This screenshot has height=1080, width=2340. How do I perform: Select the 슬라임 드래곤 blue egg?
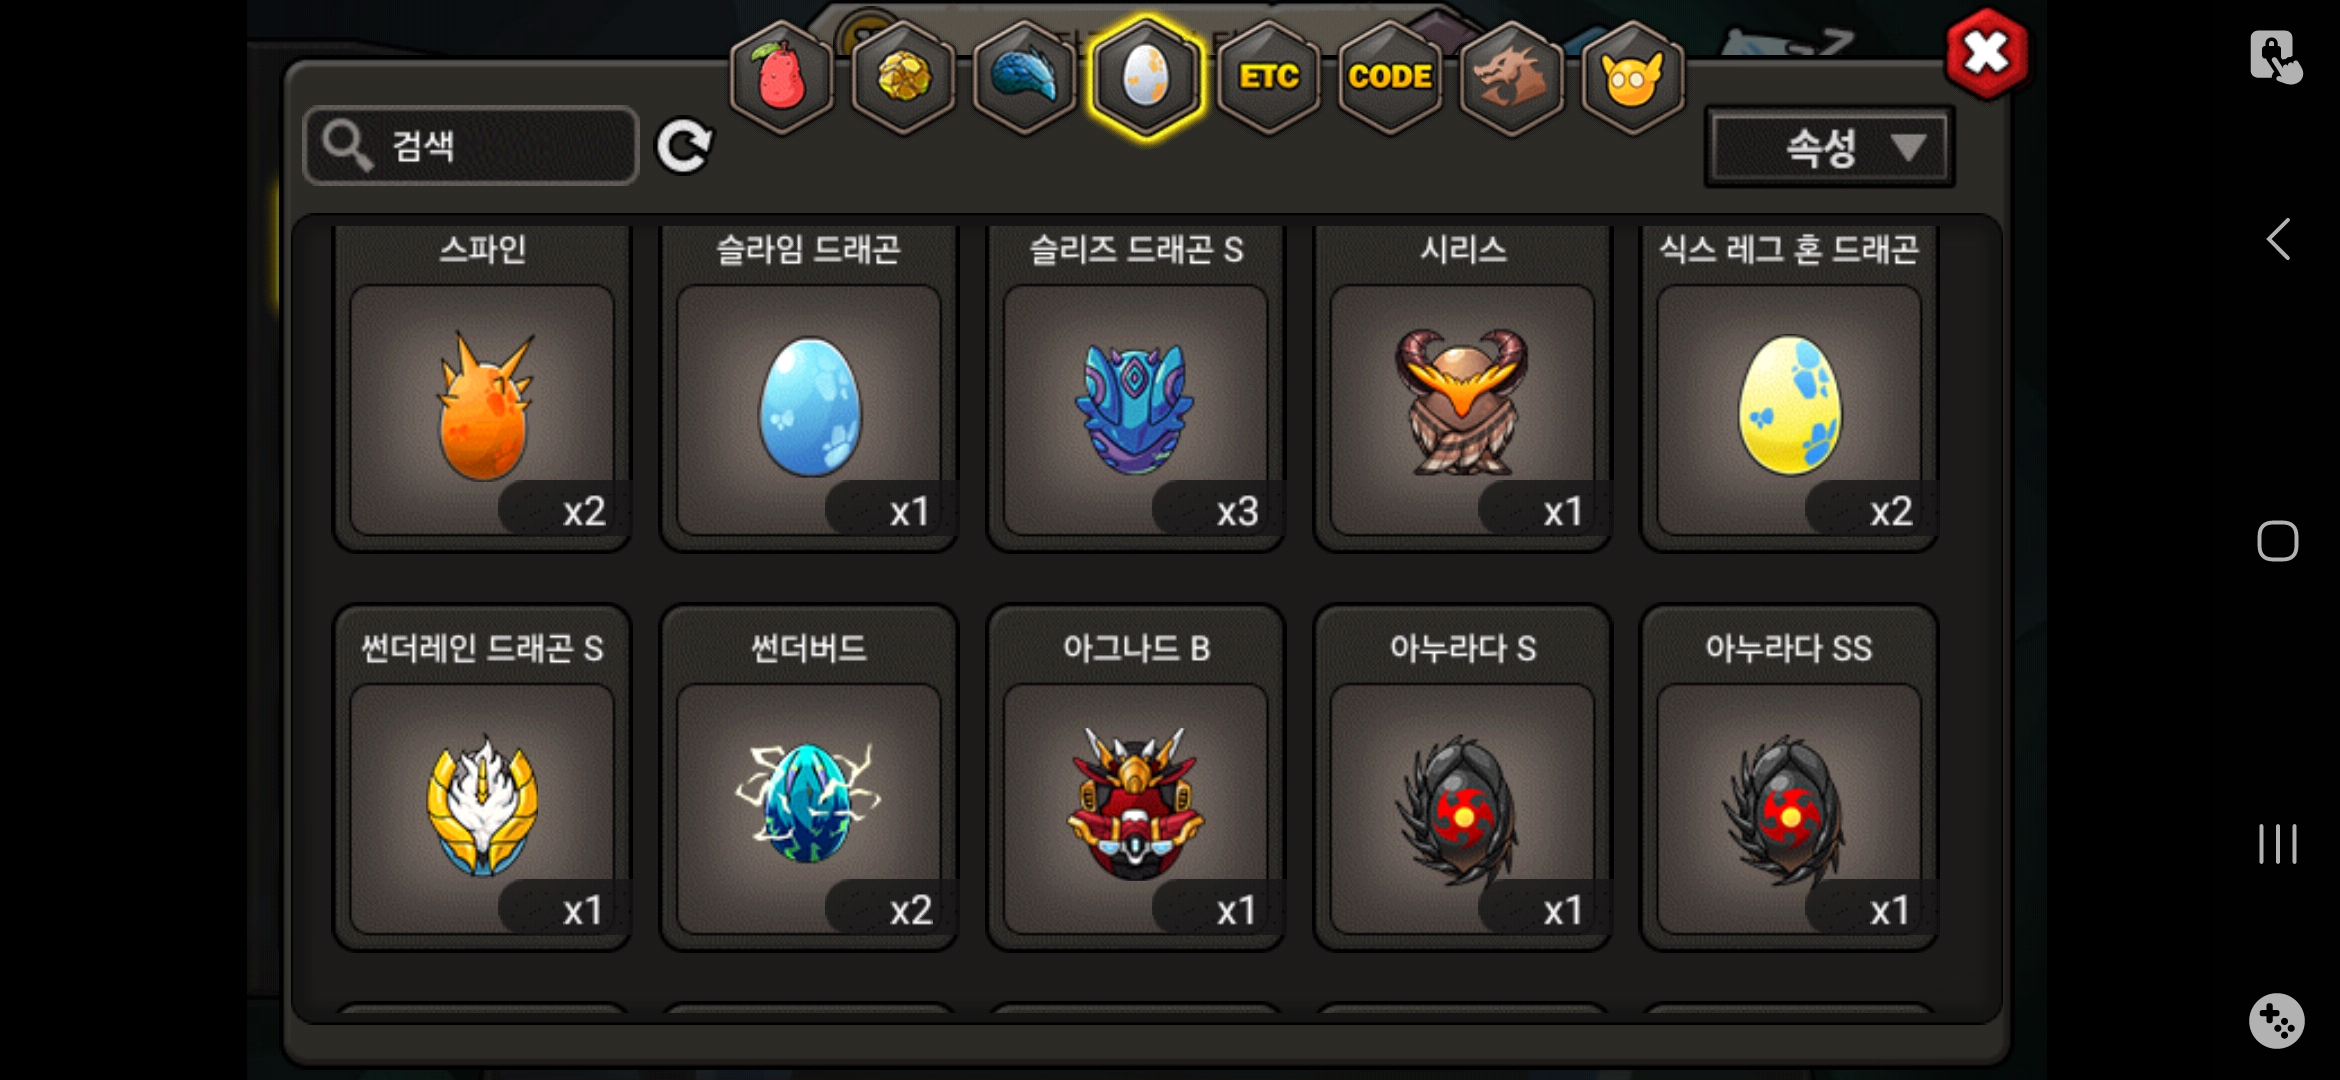[x=809, y=389]
